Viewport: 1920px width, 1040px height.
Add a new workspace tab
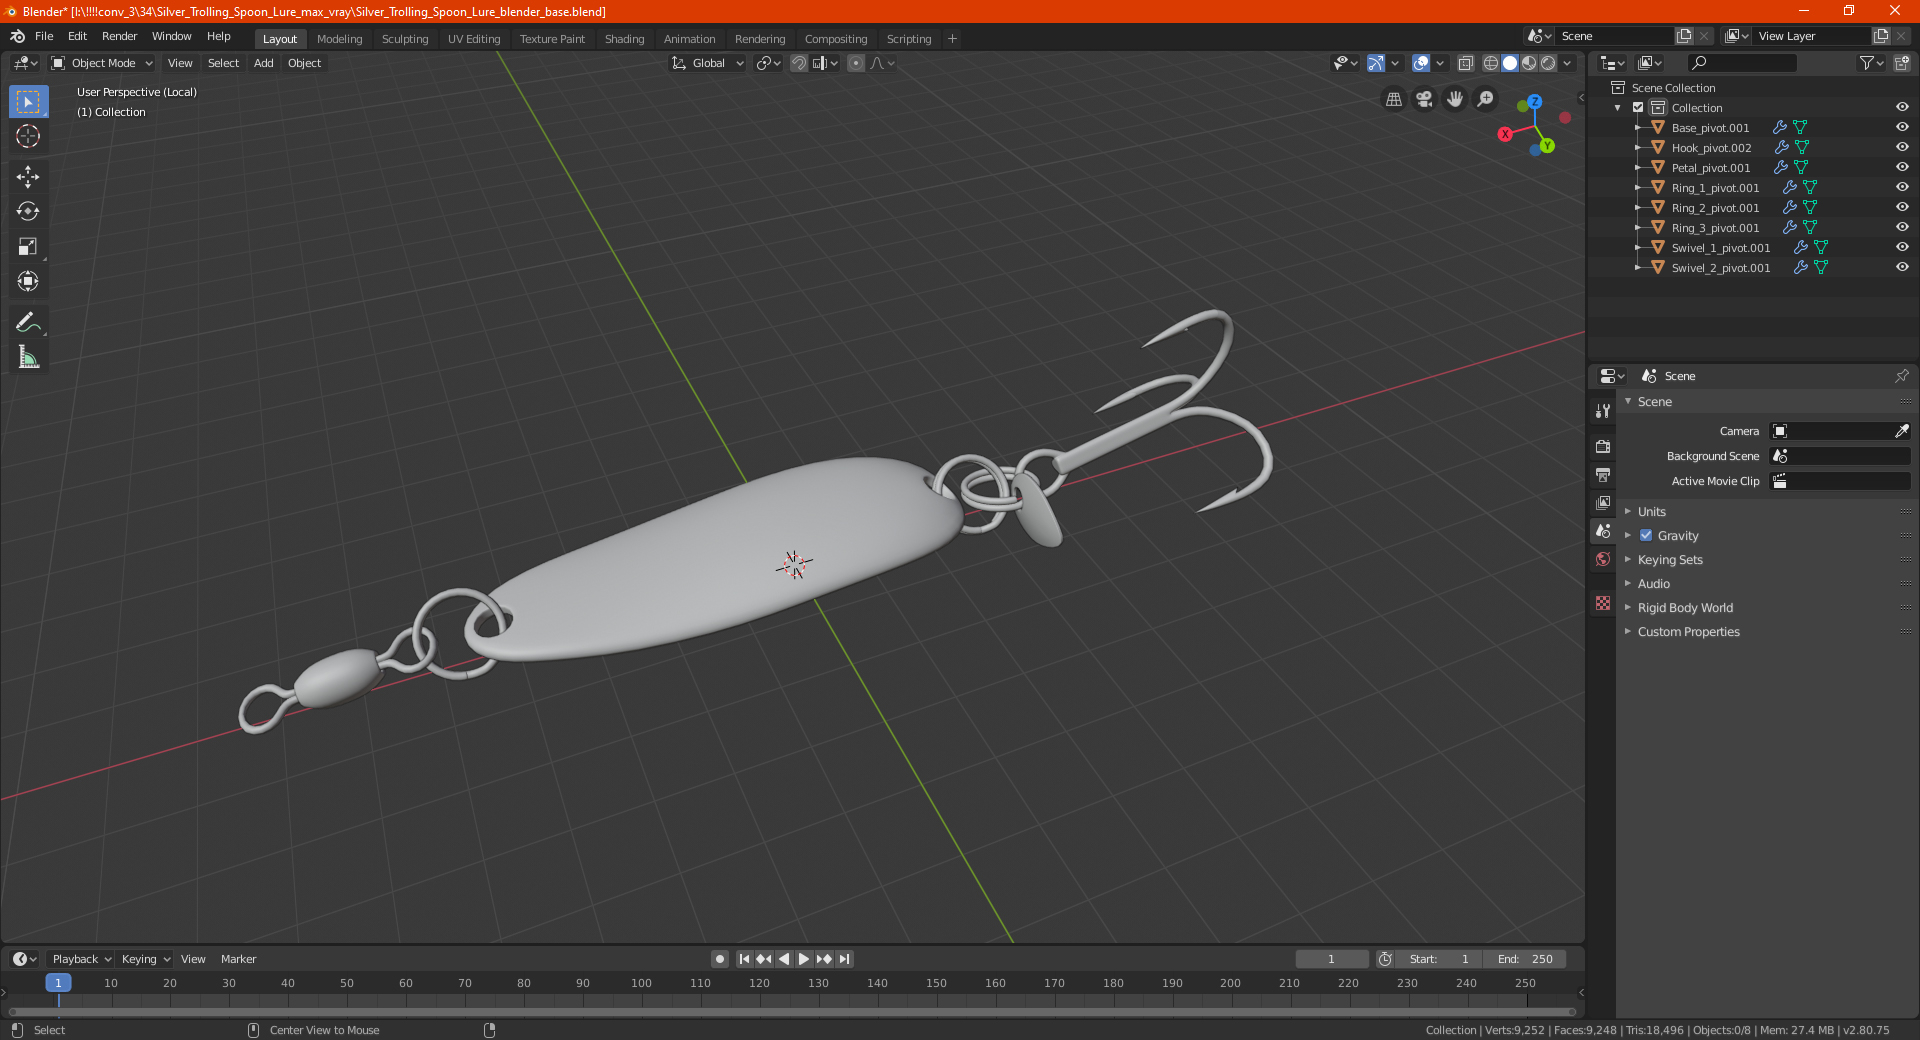point(952,39)
